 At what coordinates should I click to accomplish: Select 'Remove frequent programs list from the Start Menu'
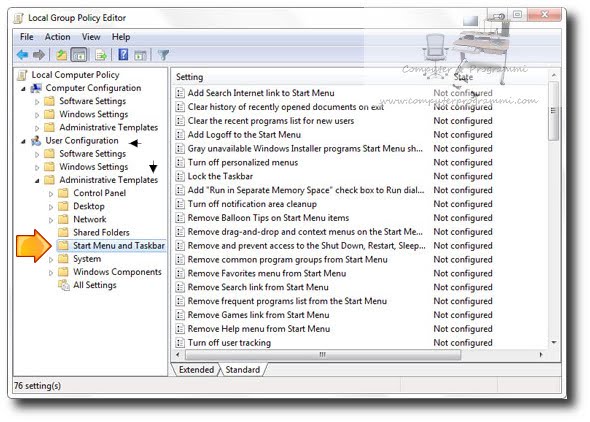tap(287, 301)
